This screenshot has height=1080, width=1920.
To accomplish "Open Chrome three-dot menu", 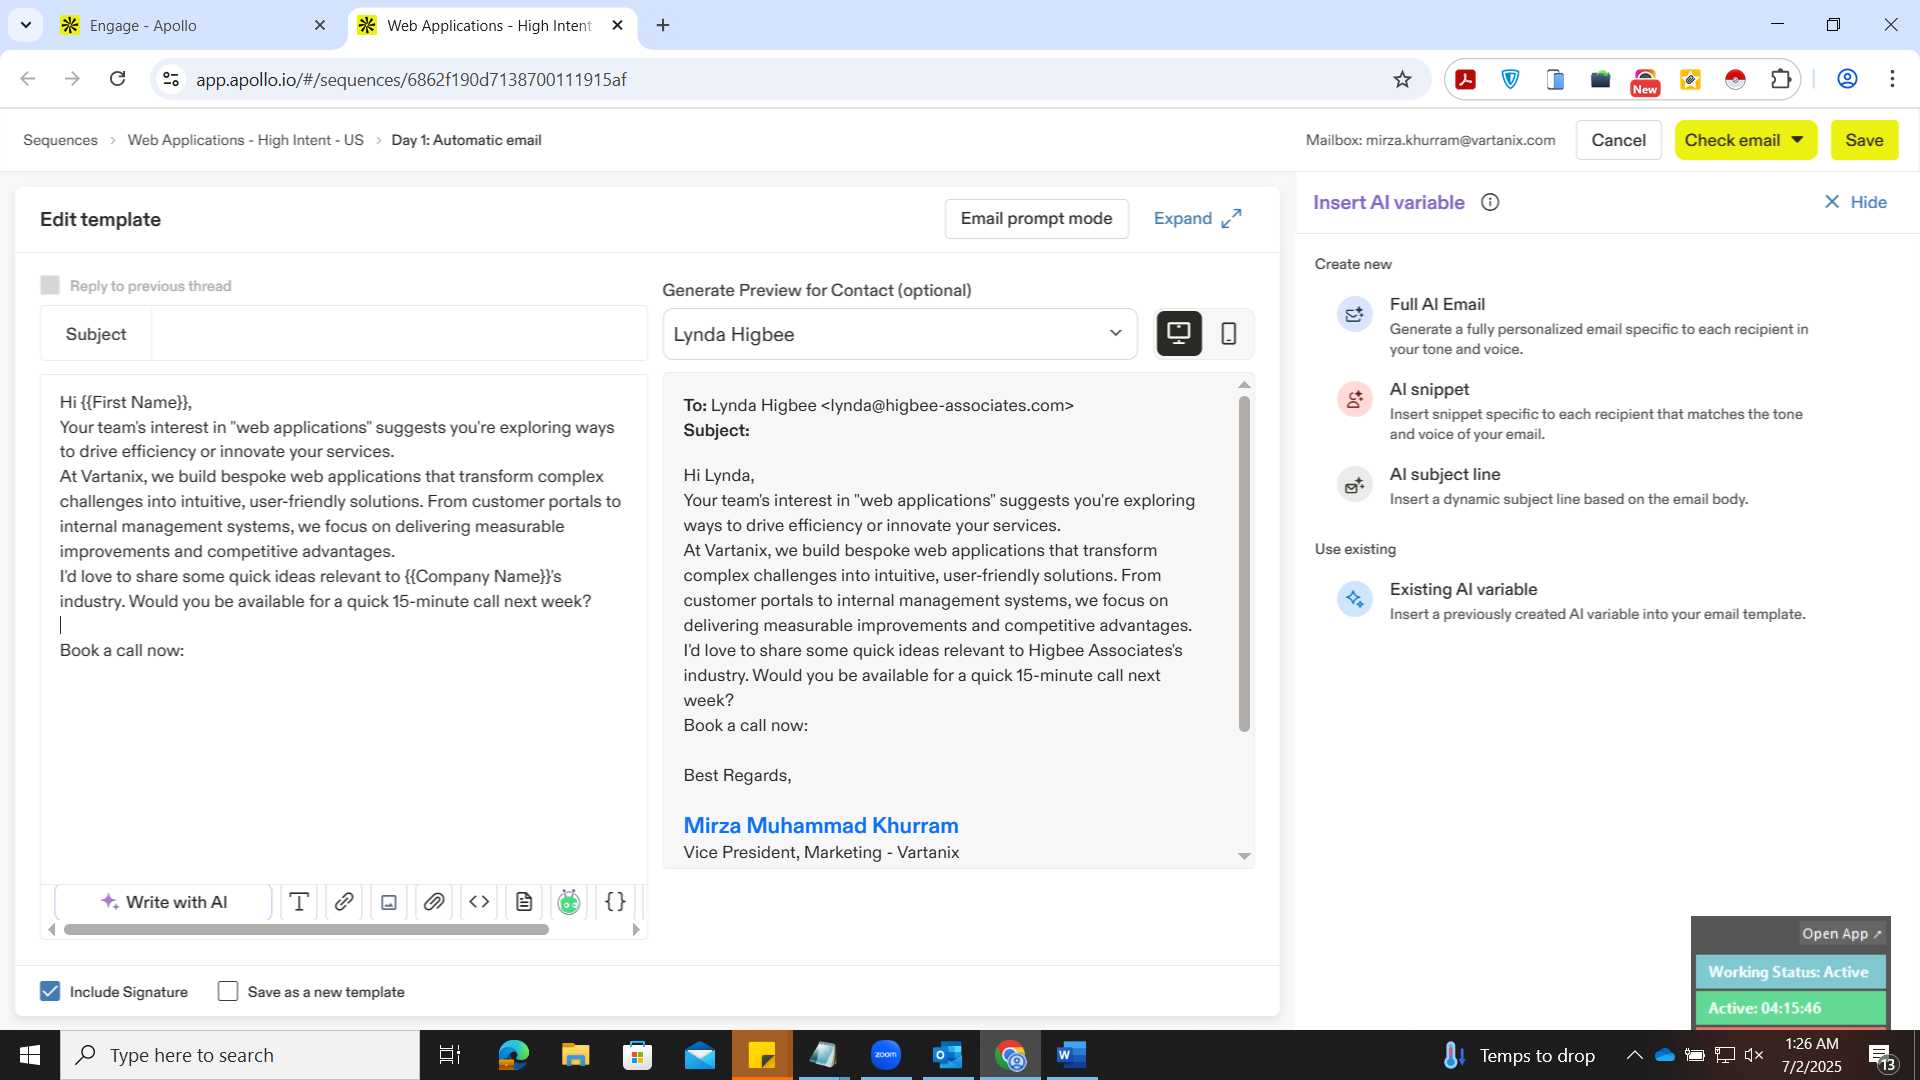I will point(1892,79).
